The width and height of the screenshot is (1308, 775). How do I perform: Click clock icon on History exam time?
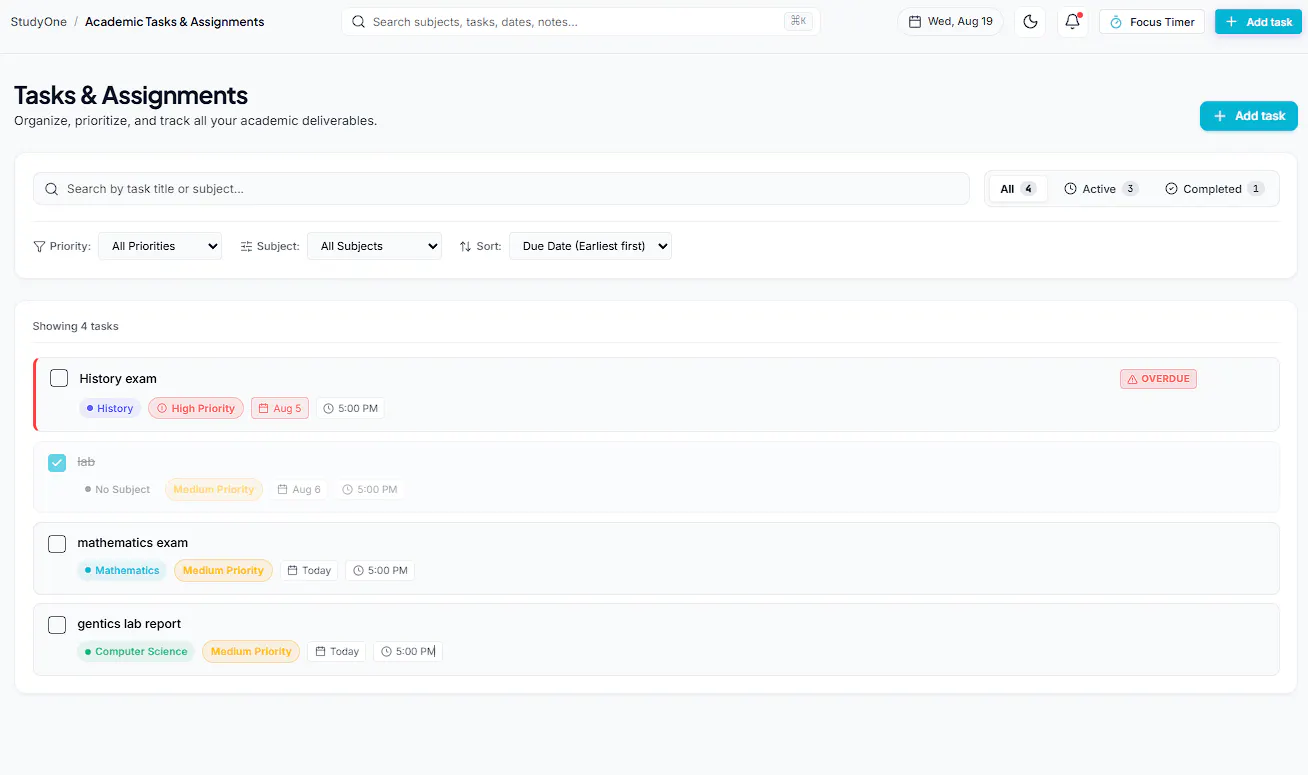tap(328, 408)
